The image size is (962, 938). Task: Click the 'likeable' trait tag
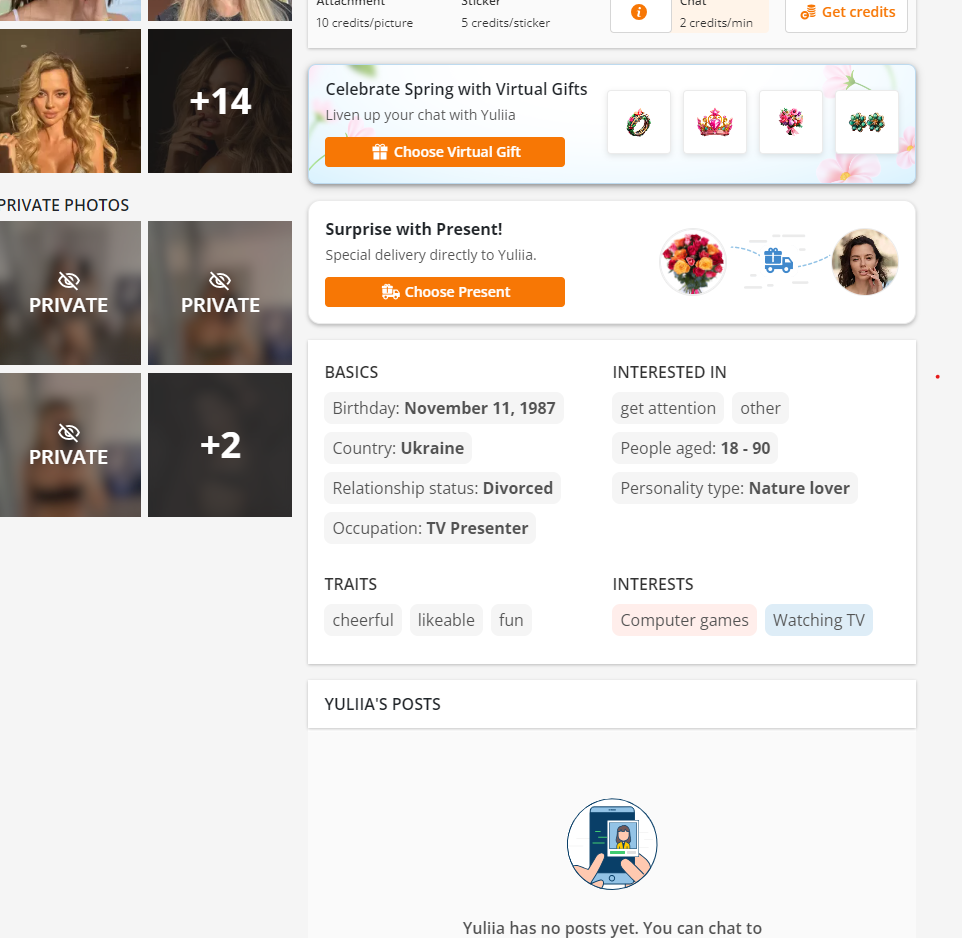click(446, 620)
